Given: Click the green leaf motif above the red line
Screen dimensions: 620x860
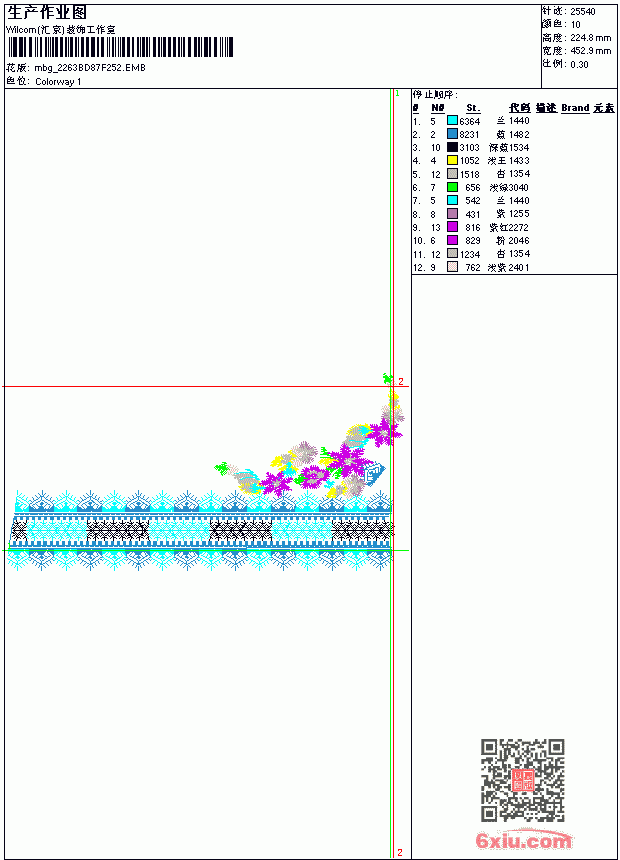Looking at the screenshot, I should (x=388, y=378).
